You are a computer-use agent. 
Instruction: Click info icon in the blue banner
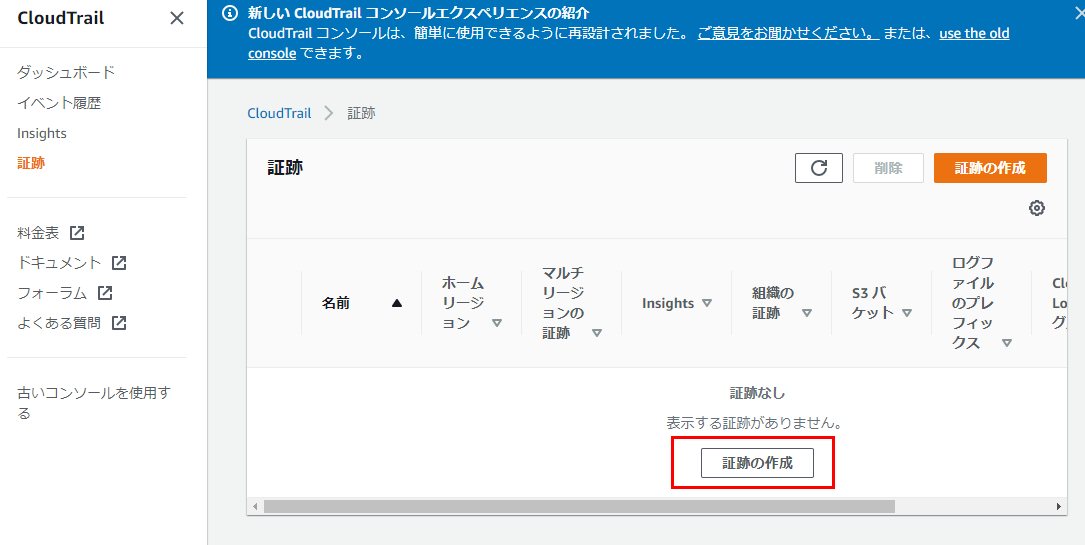(230, 14)
